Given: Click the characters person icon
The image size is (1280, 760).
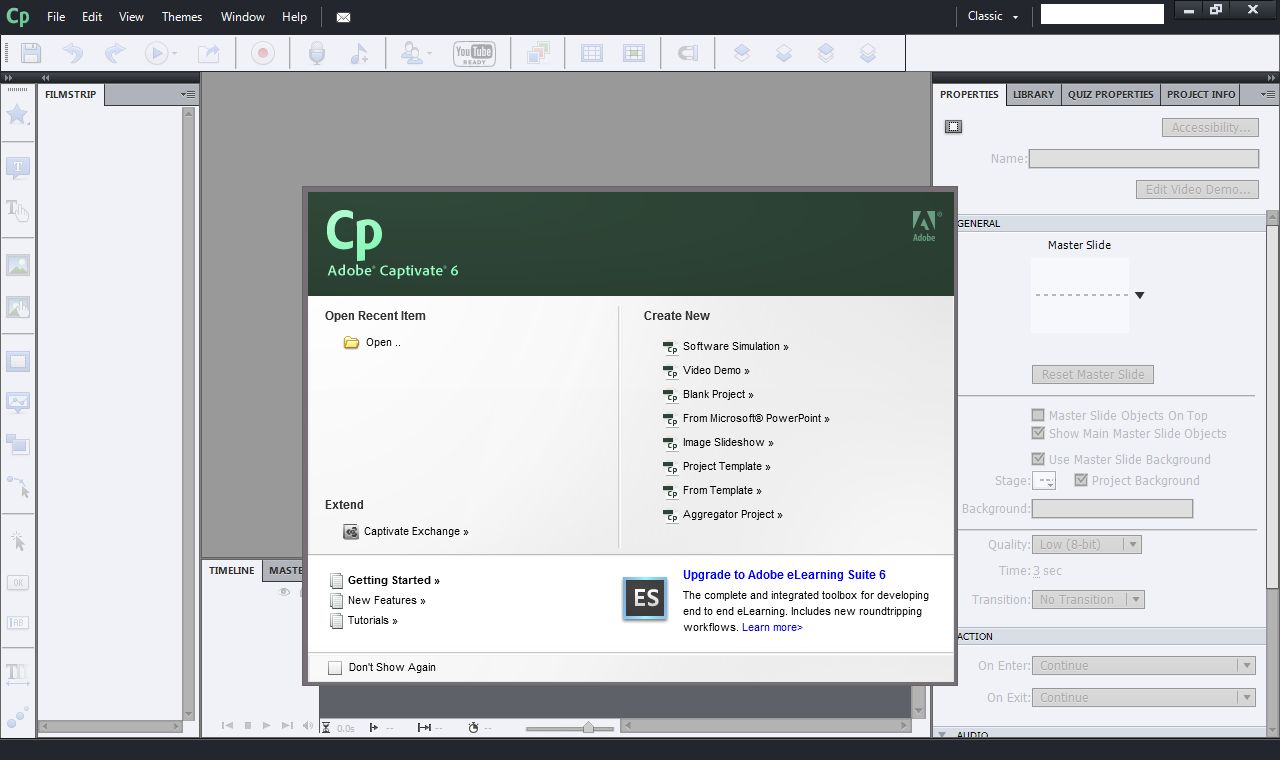Looking at the screenshot, I should point(411,53).
